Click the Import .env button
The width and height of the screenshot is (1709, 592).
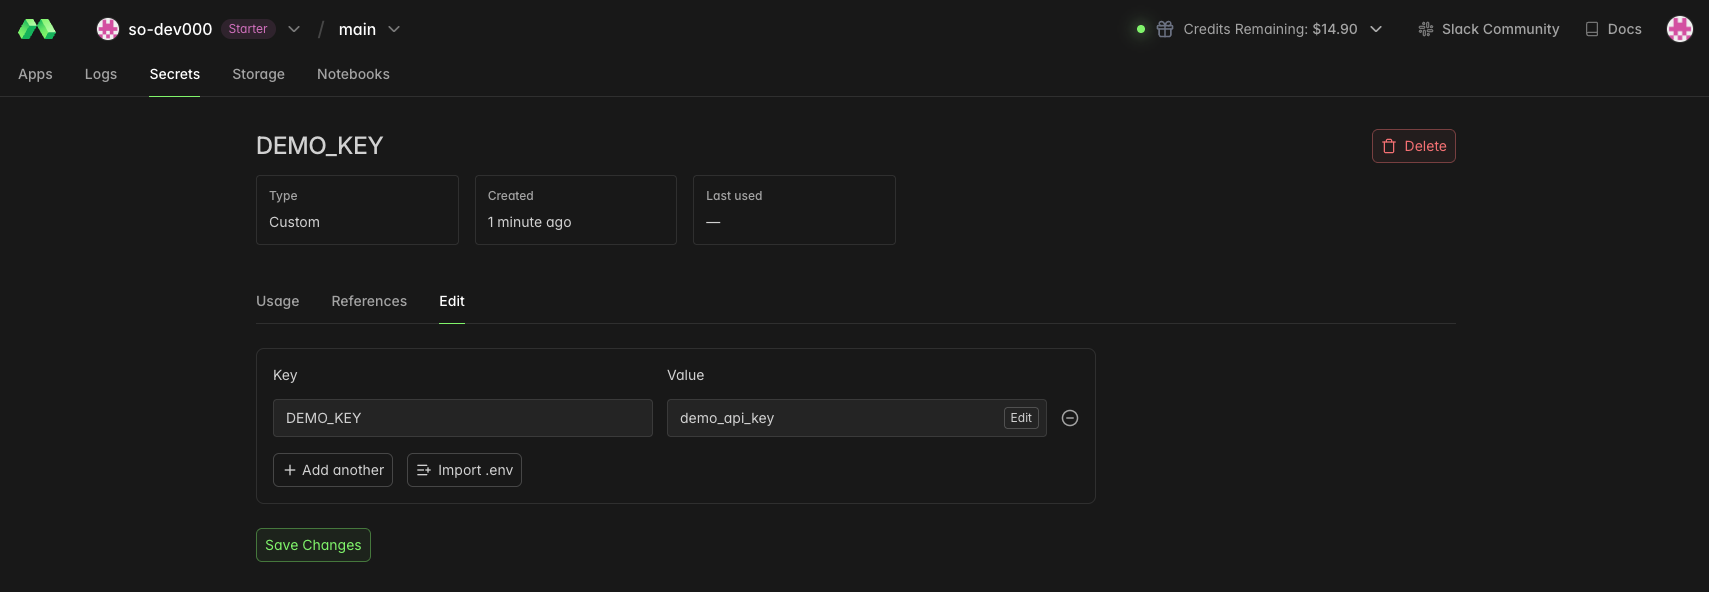click(464, 470)
